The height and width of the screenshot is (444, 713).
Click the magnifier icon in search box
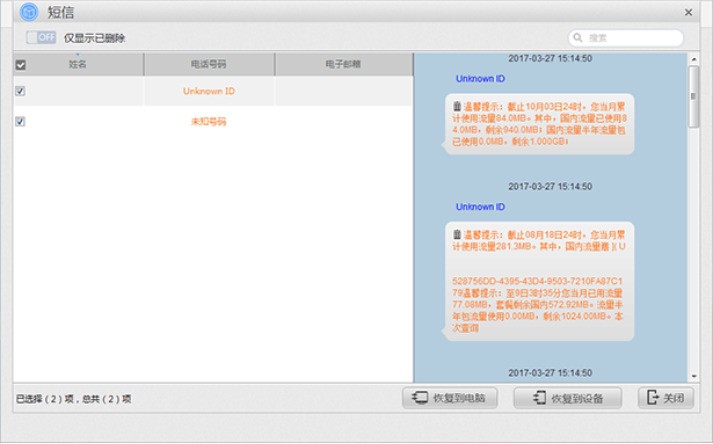click(579, 38)
